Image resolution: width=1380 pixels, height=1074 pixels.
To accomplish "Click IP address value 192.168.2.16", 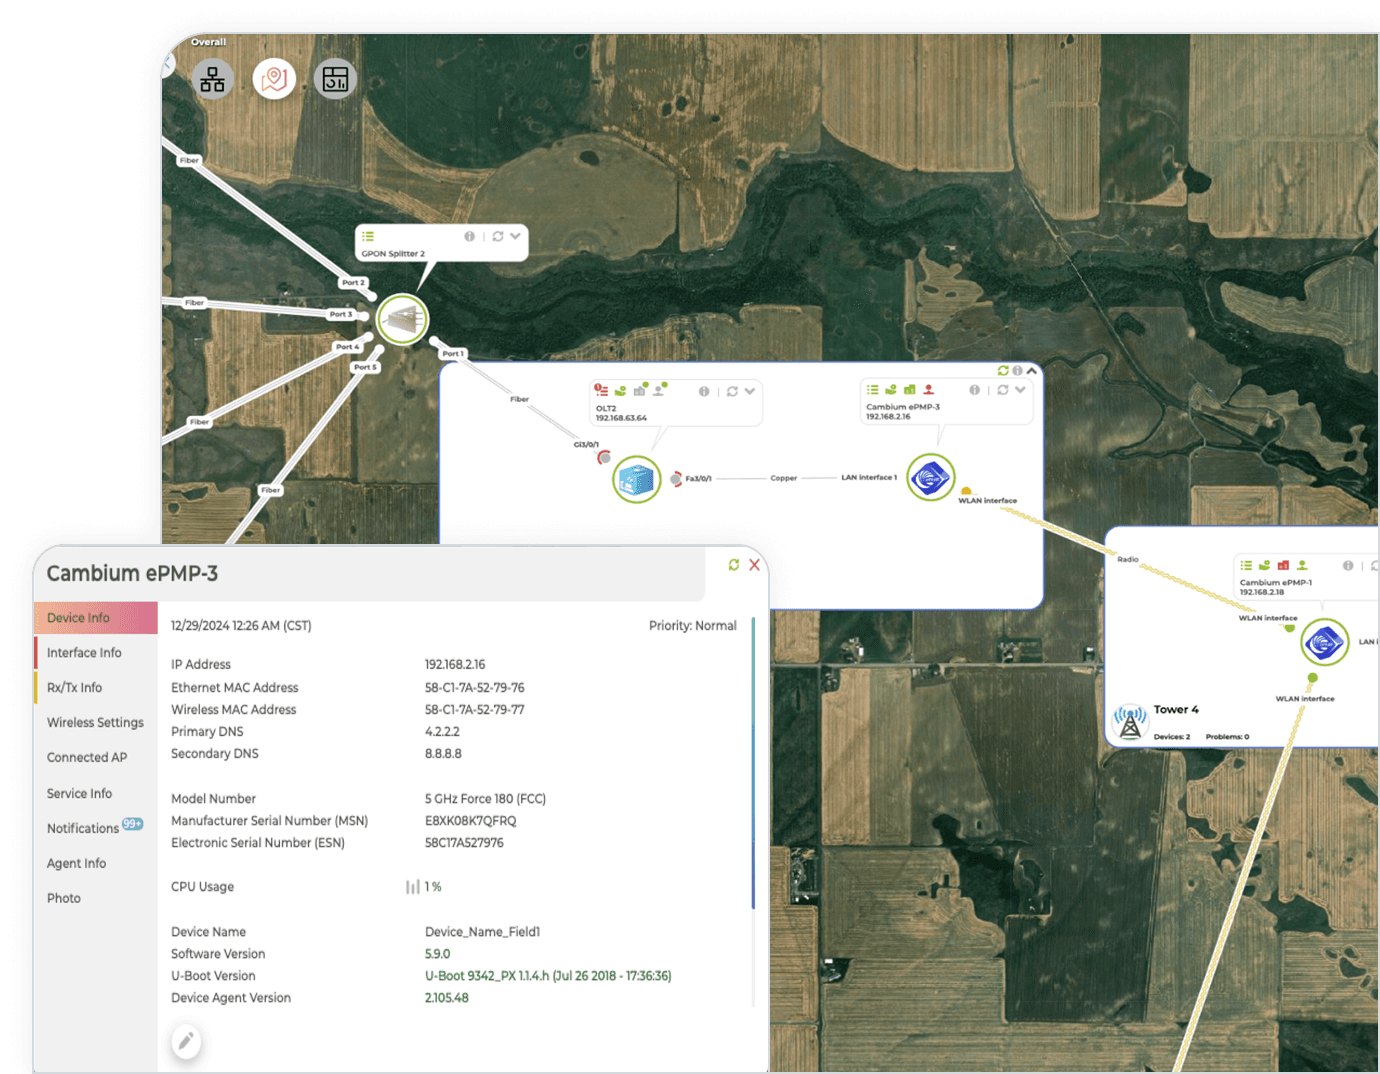I will [455, 665].
